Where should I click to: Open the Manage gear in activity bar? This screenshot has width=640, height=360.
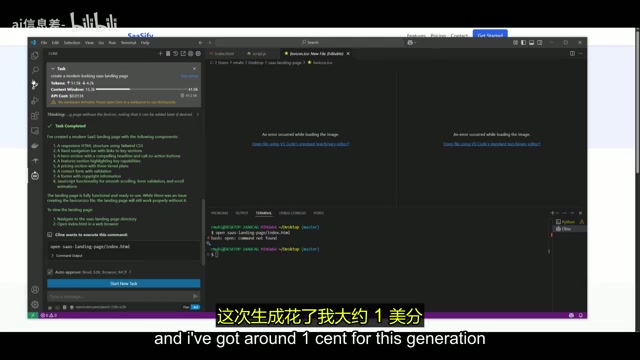(x=35, y=304)
